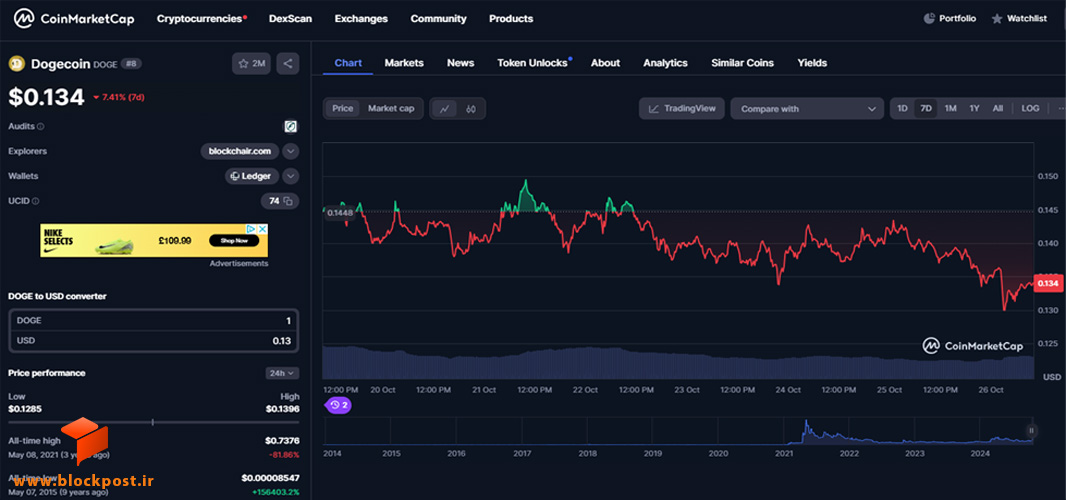The width and height of the screenshot is (1066, 500).
Task: Expand the Compare with dropdown
Action: pos(807,109)
